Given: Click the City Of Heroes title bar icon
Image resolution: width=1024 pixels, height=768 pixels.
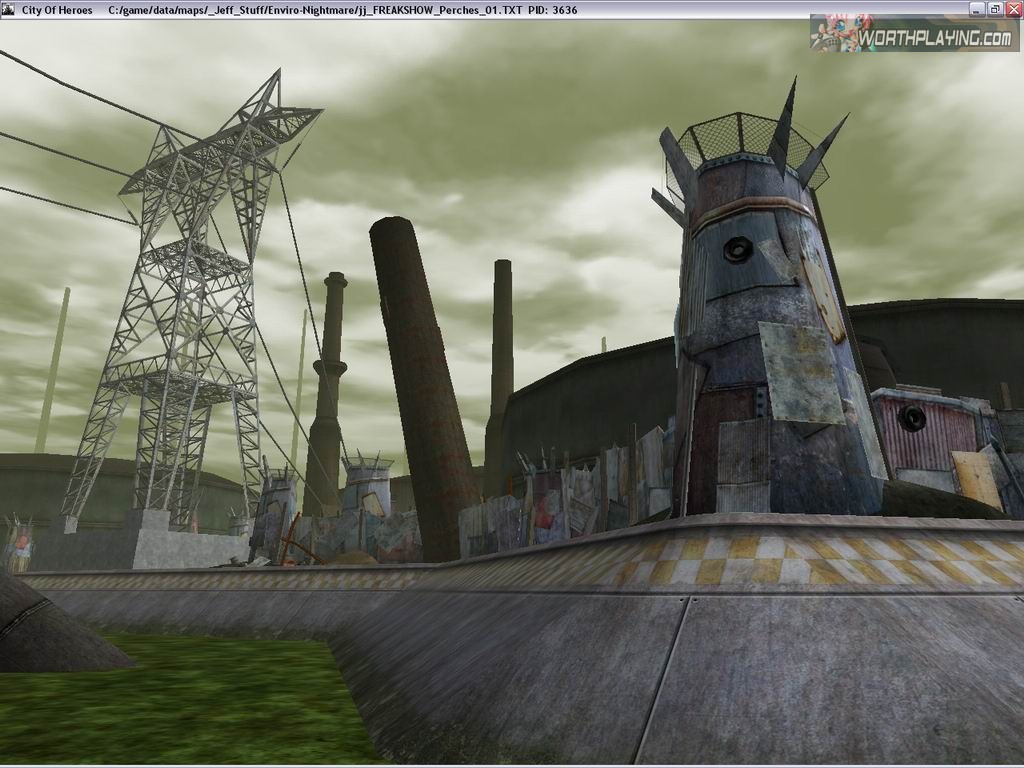Looking at the screenshot, I should [9, 9].
